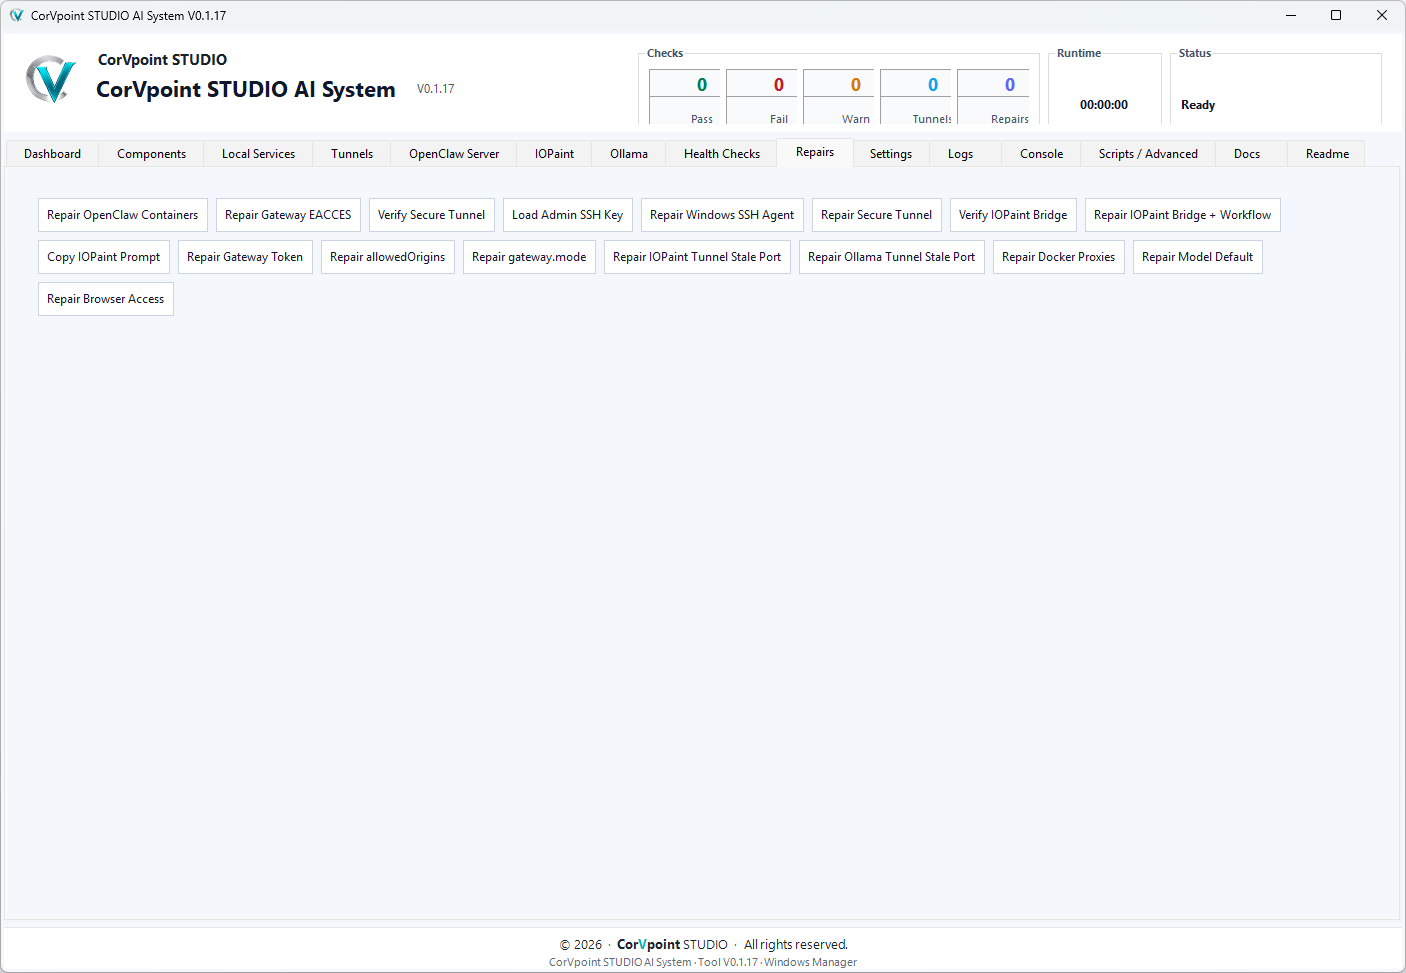Viewport: 1406px width, 973px height.
Task: Click Repair Secure Tunnel button
Action: (877, 215)
